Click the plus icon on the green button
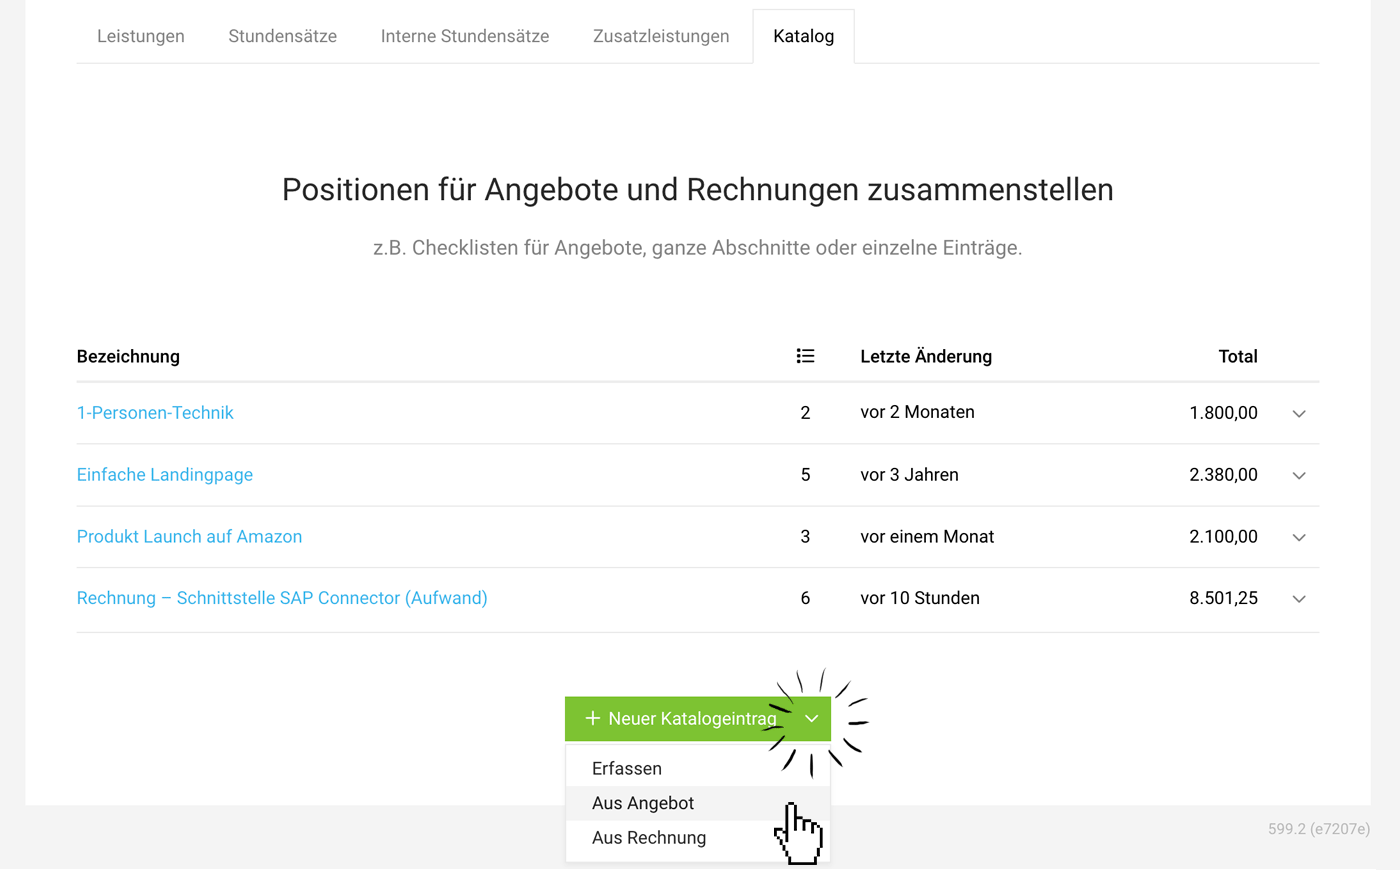 click(594, 718)
